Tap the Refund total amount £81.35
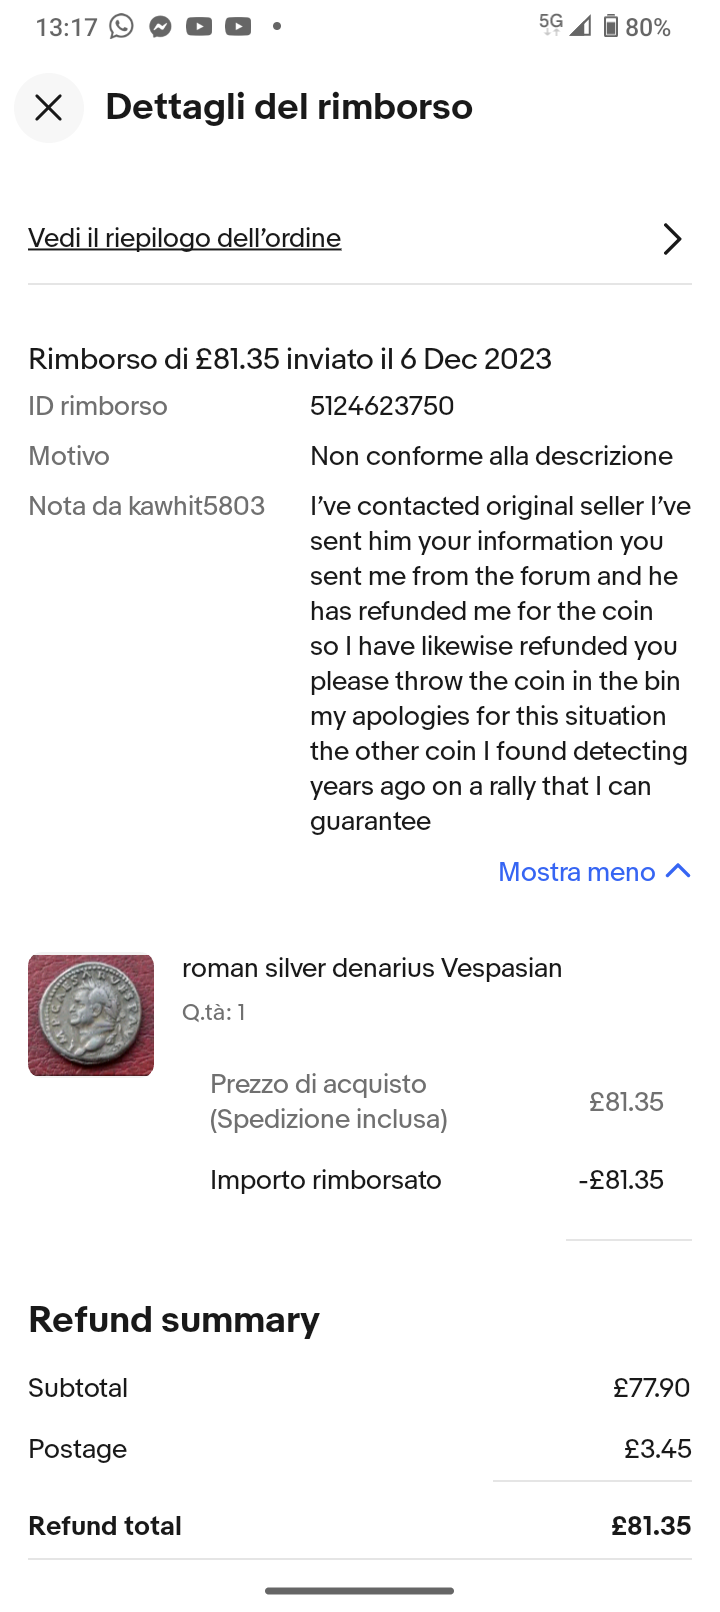The height and width of the screenshot is (1612, 720). click(651, 1526)
